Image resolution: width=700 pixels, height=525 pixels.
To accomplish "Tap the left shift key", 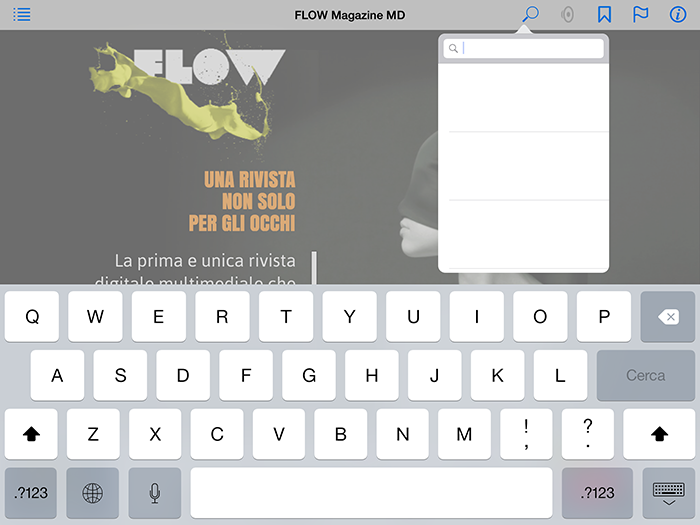I will (x=31, y=433).
